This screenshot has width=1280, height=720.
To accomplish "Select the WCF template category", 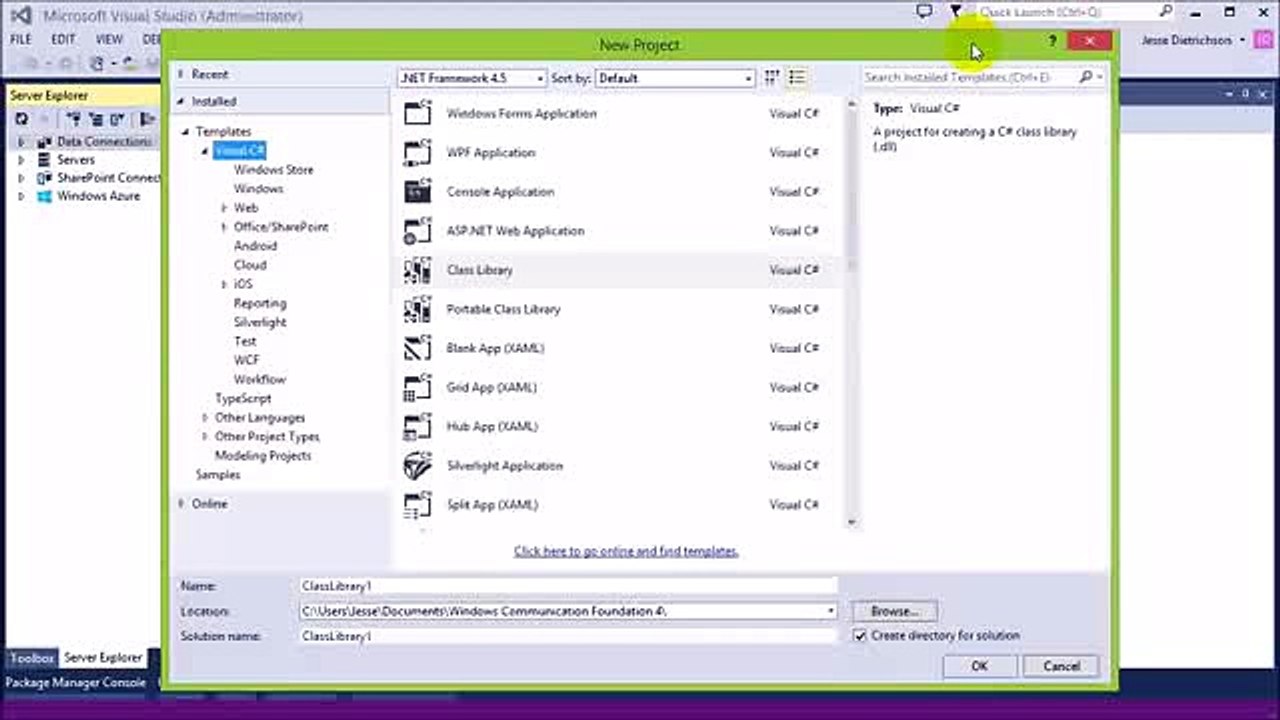I will pos(246,360).
